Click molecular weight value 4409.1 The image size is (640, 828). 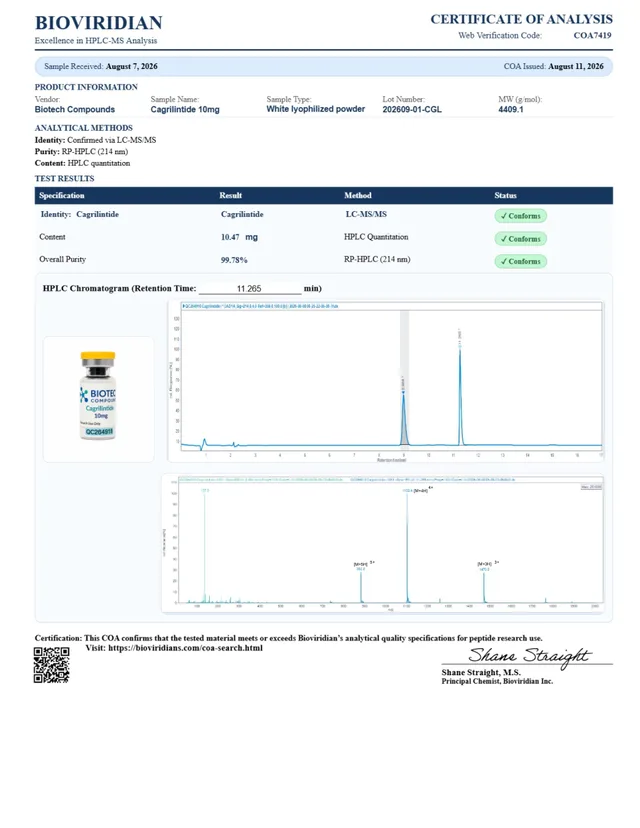pos(511,110)
